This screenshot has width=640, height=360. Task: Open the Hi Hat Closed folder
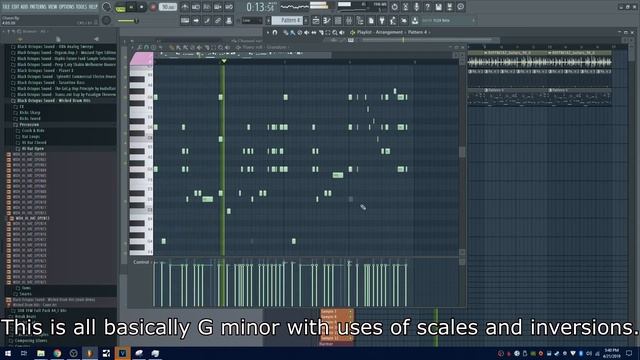click(33, 143)
